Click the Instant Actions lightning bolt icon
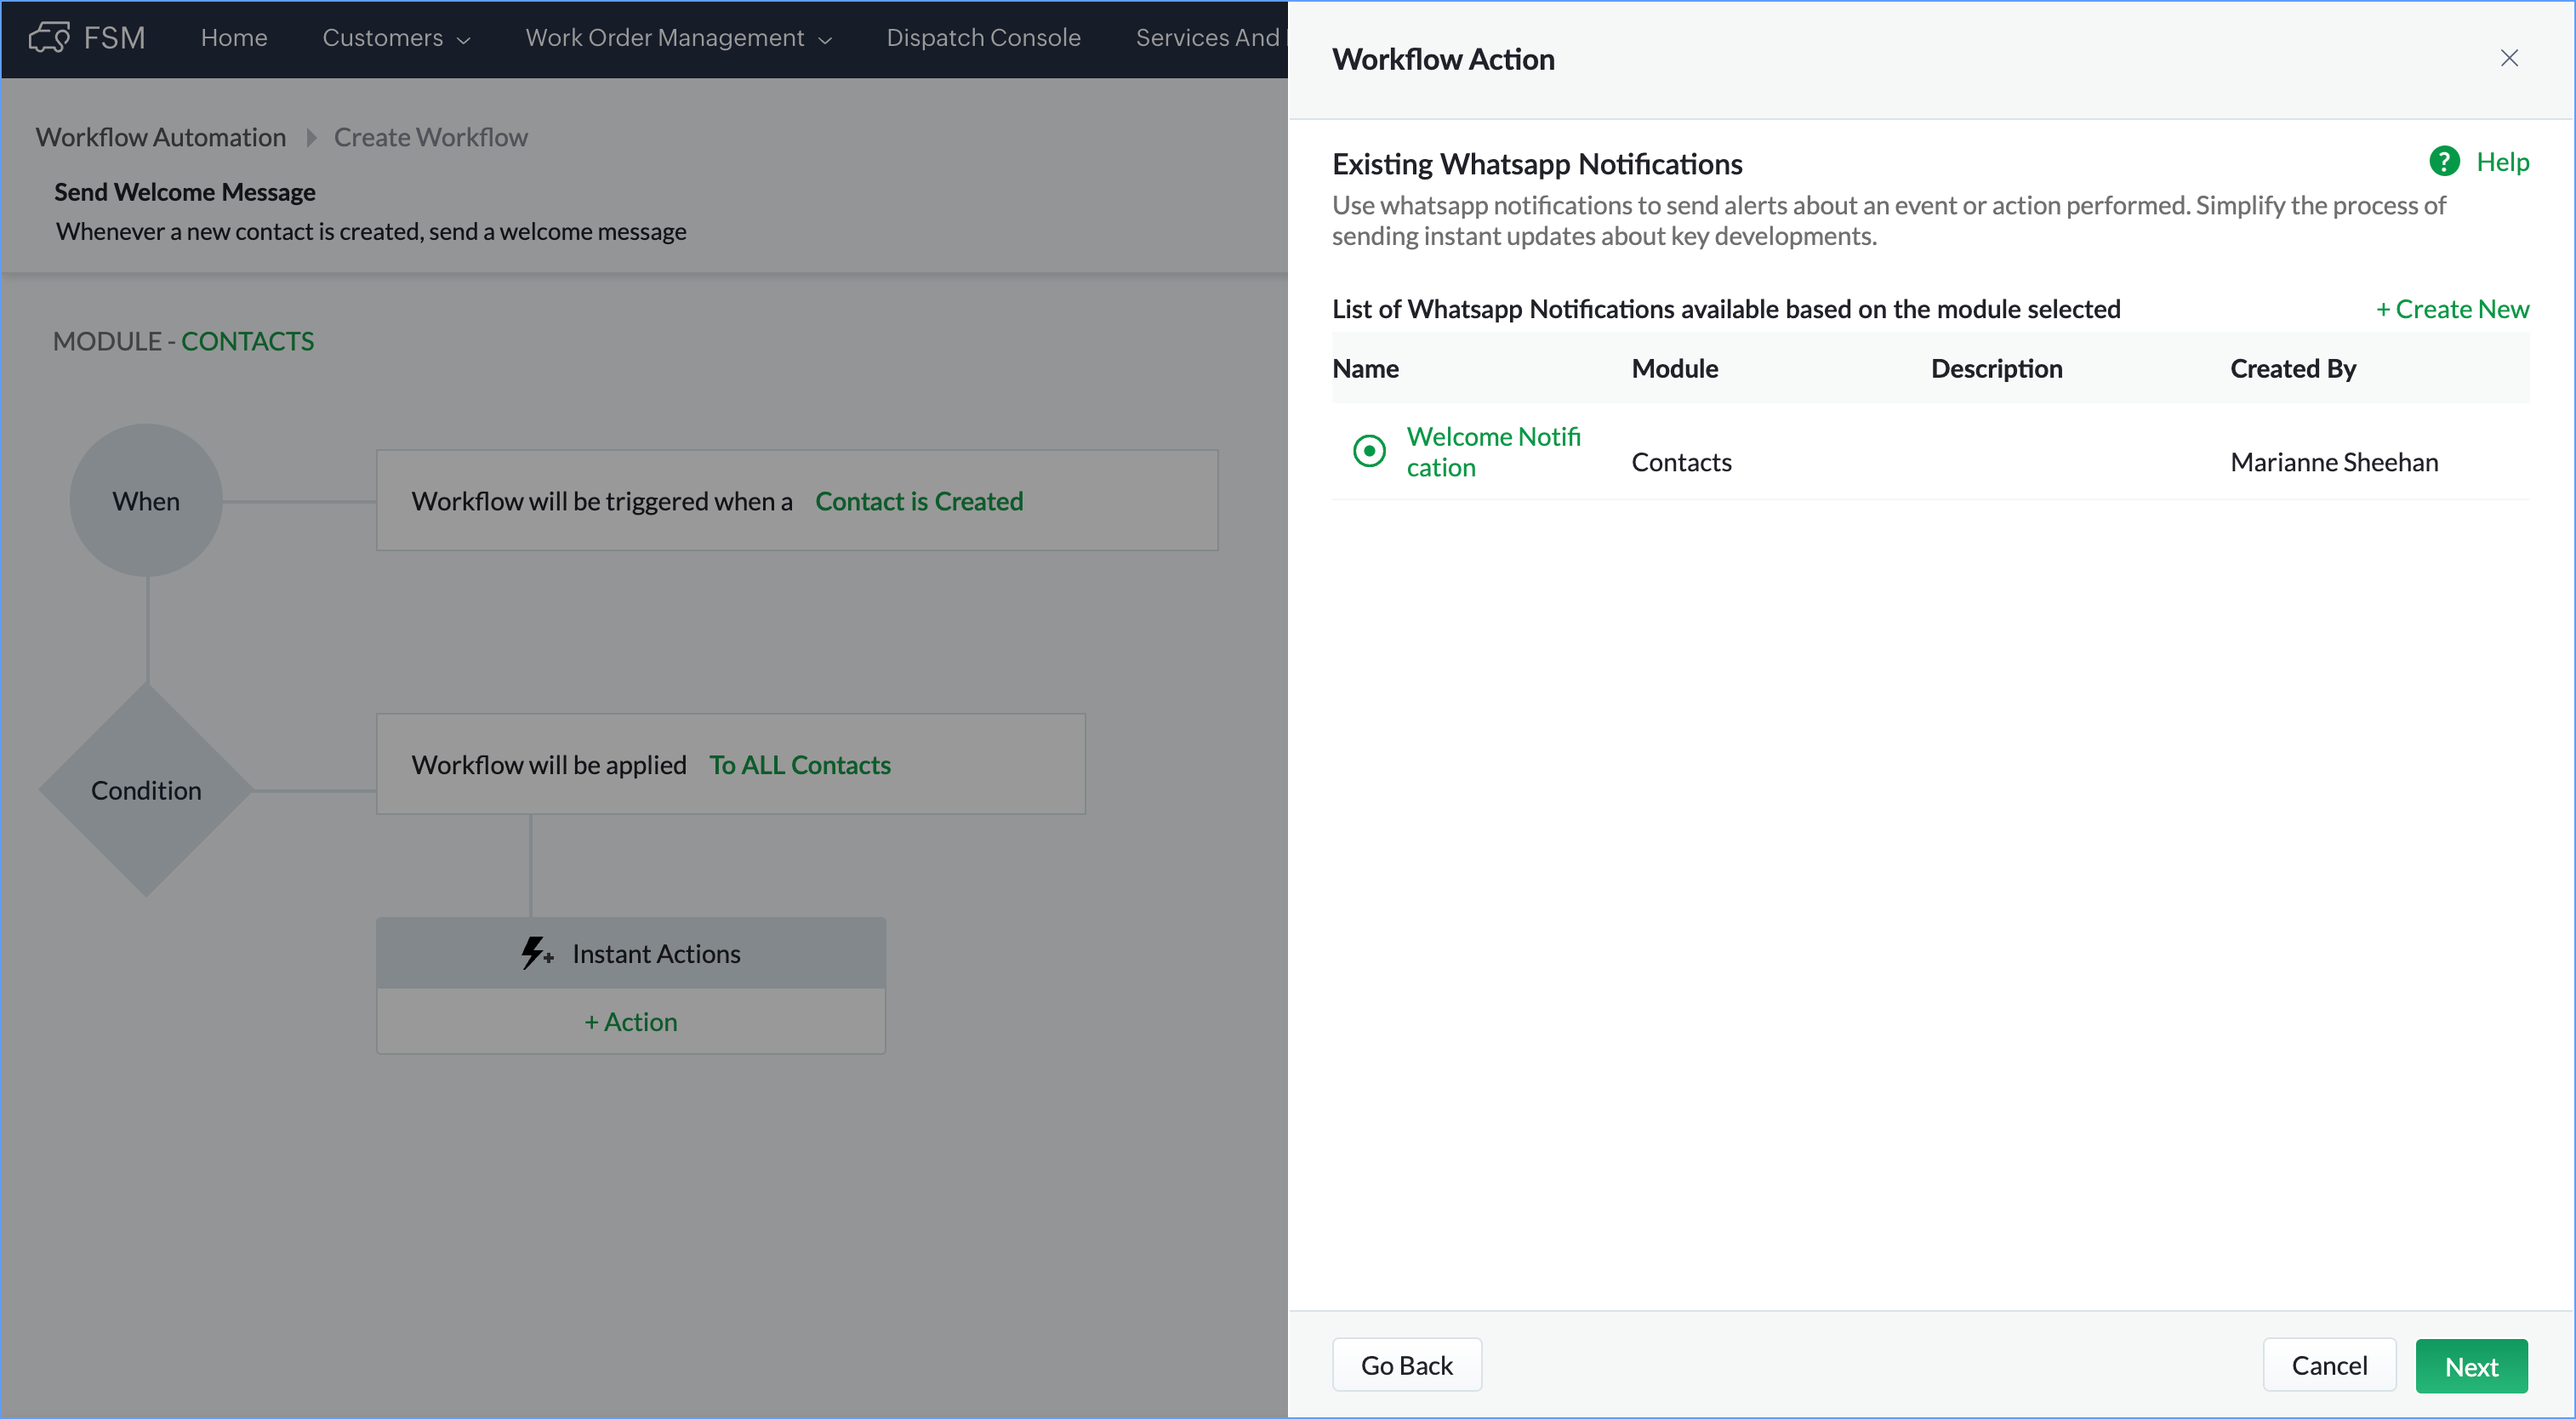 [535, 953]
